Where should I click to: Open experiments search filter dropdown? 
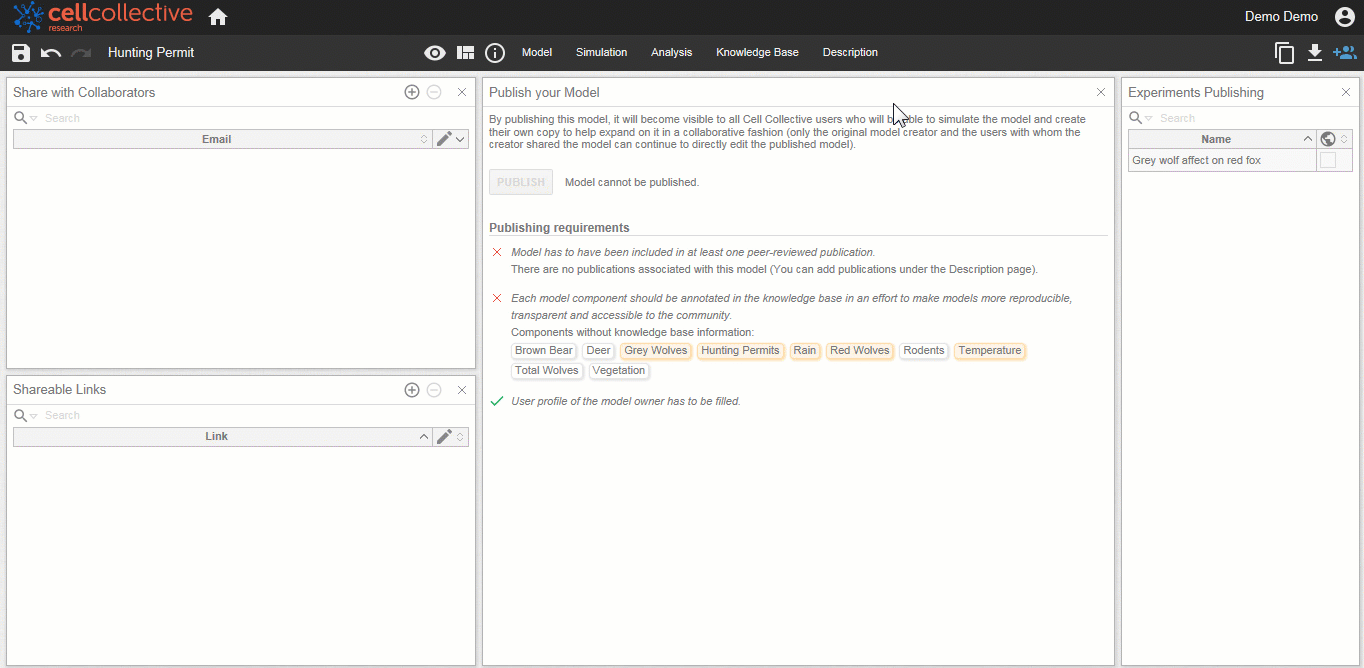1149,119
